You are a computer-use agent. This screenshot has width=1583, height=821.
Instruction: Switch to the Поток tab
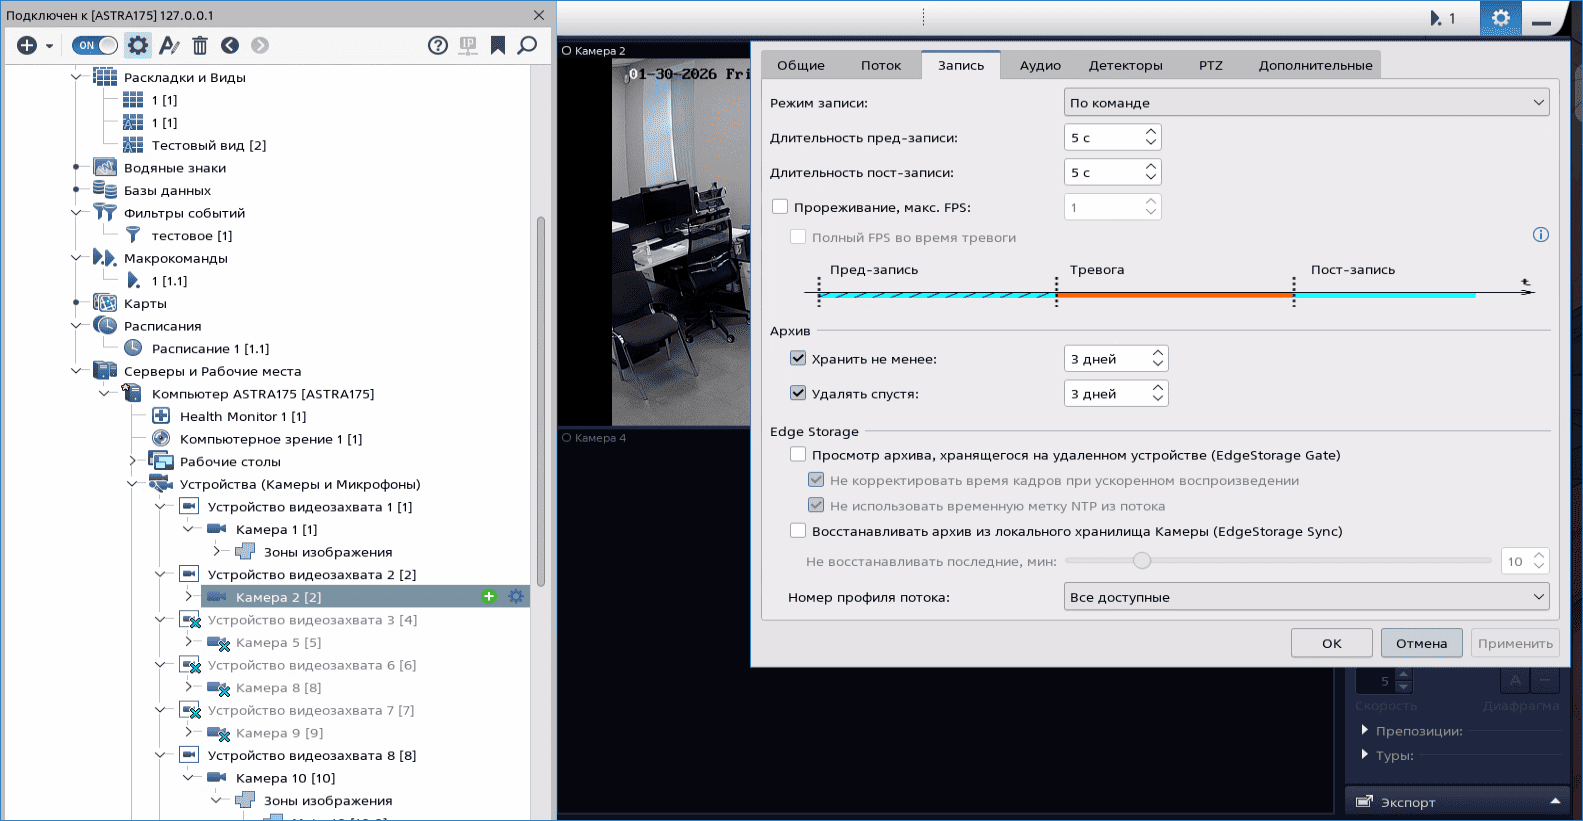click(880, 65)
